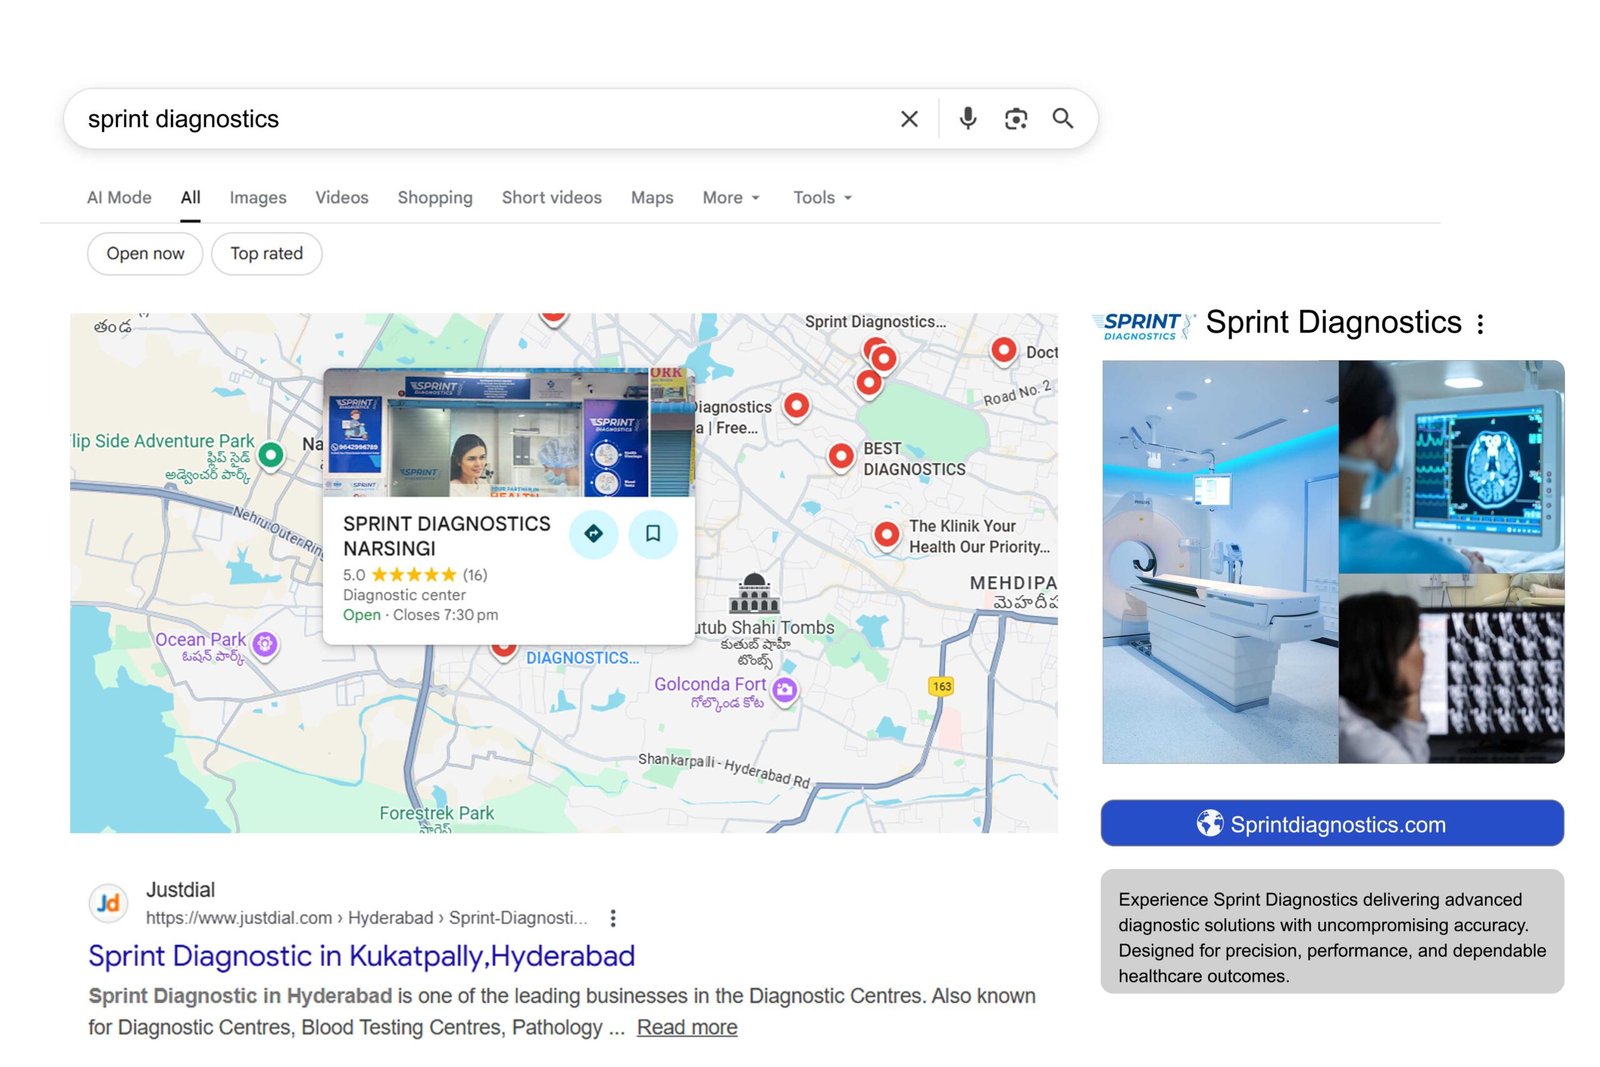
Task: Expand the More search options dropdown
Action: point(731,198)
